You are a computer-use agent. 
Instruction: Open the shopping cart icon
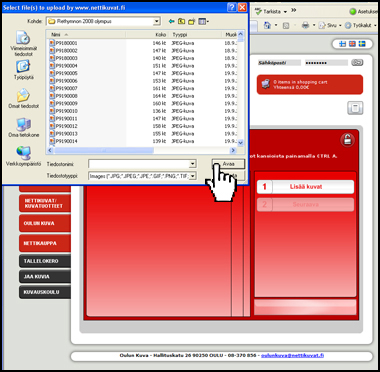pyautogui.click(x=266, y=84)
